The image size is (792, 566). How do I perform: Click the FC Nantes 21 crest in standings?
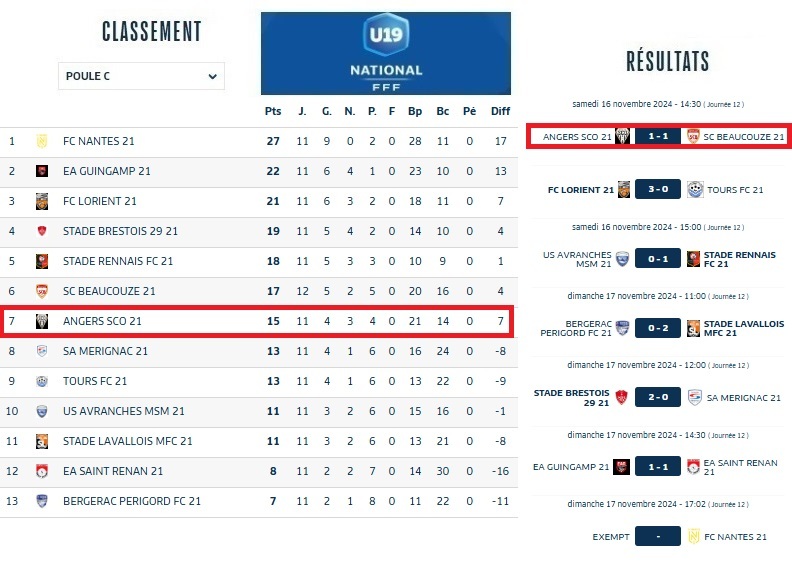click(x=42, y=141)
